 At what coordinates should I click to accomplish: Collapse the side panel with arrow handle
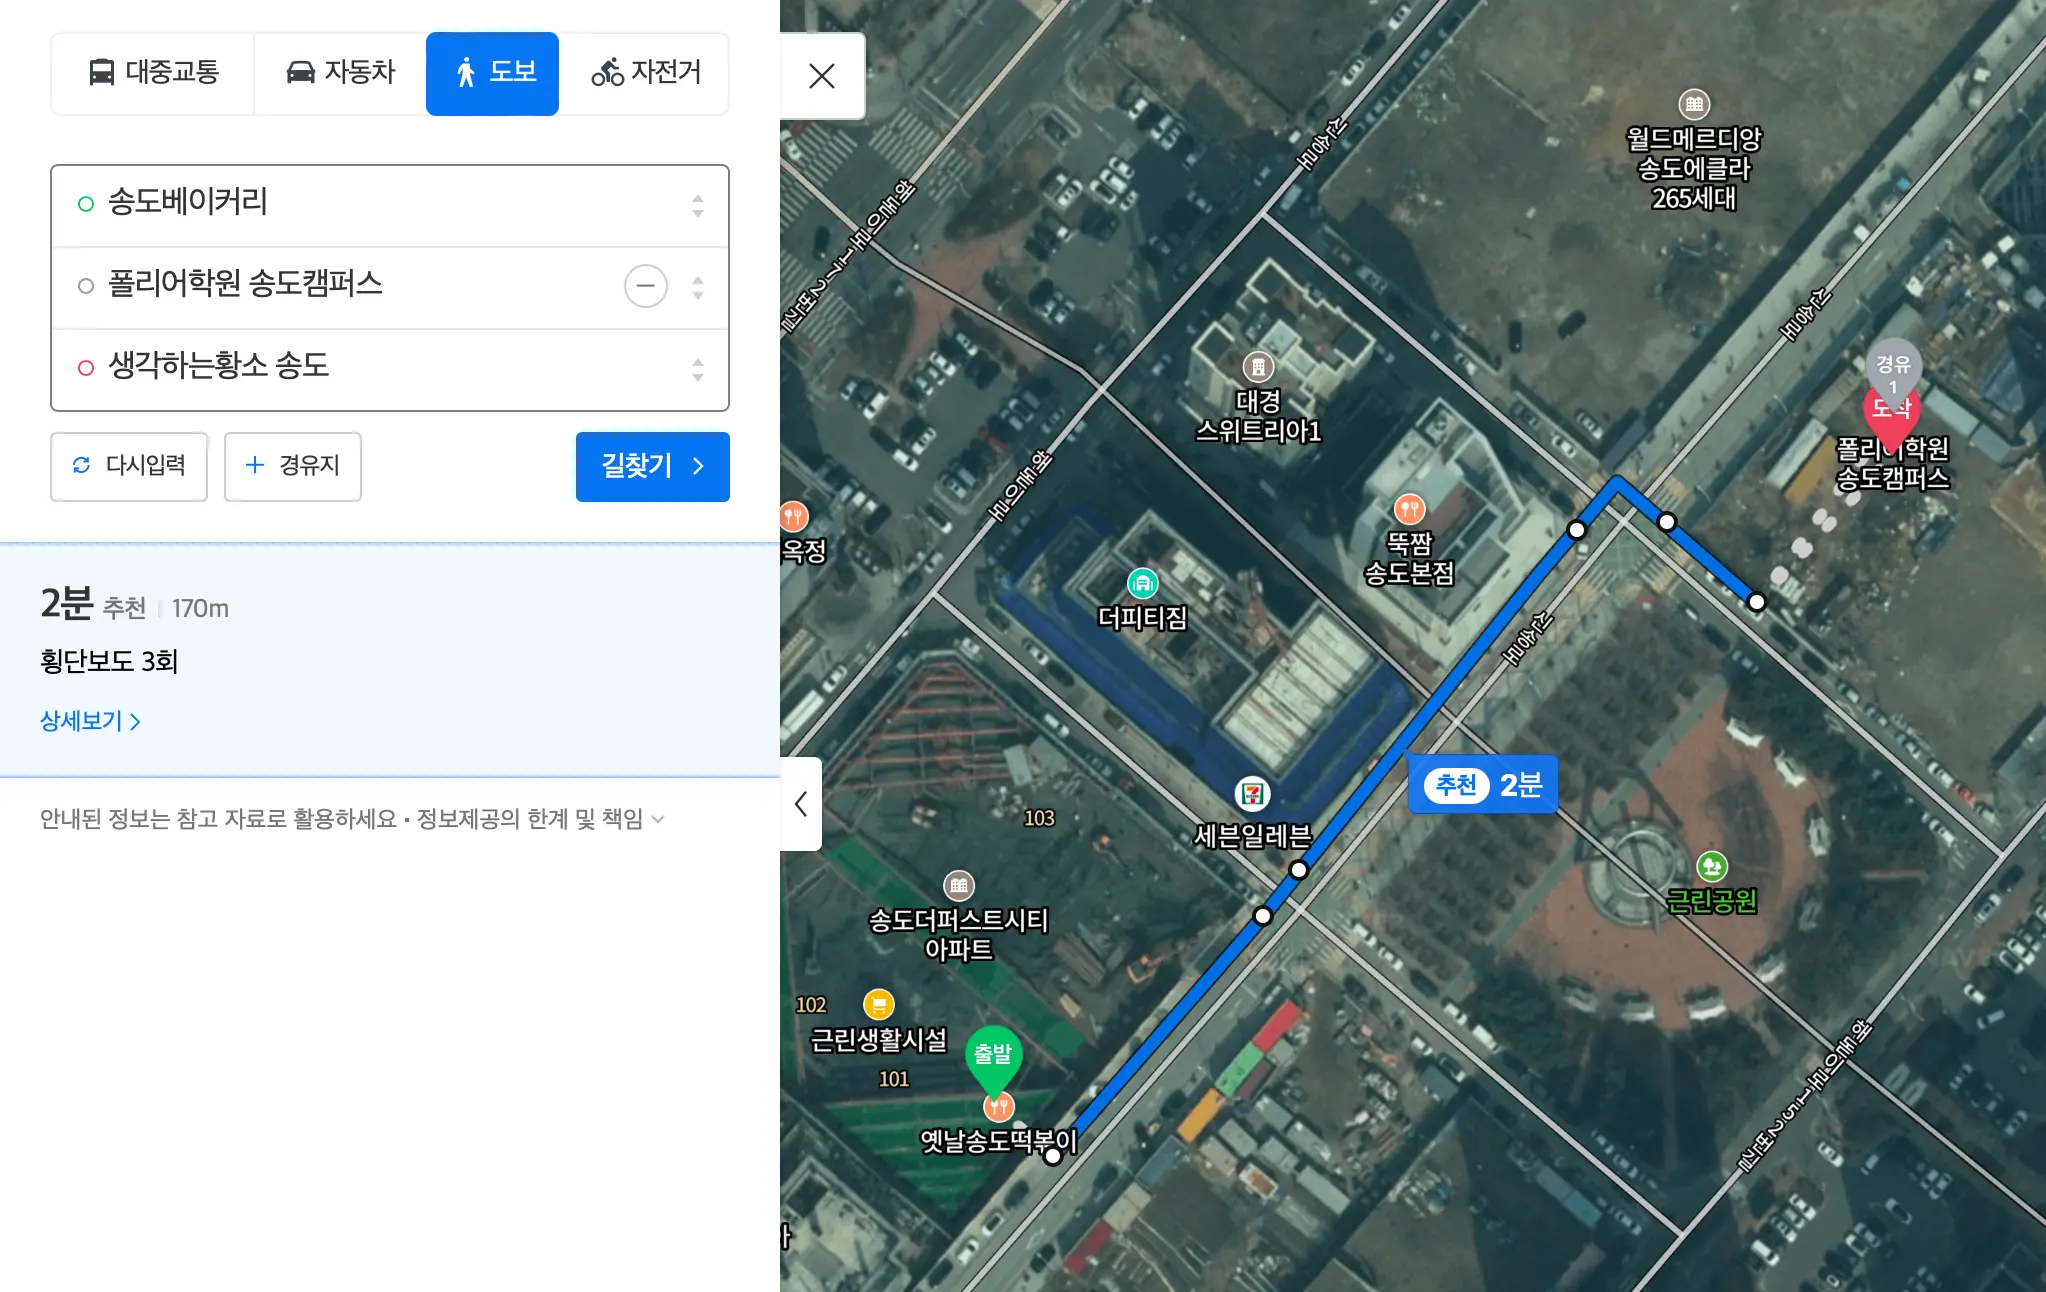point(801,804)
